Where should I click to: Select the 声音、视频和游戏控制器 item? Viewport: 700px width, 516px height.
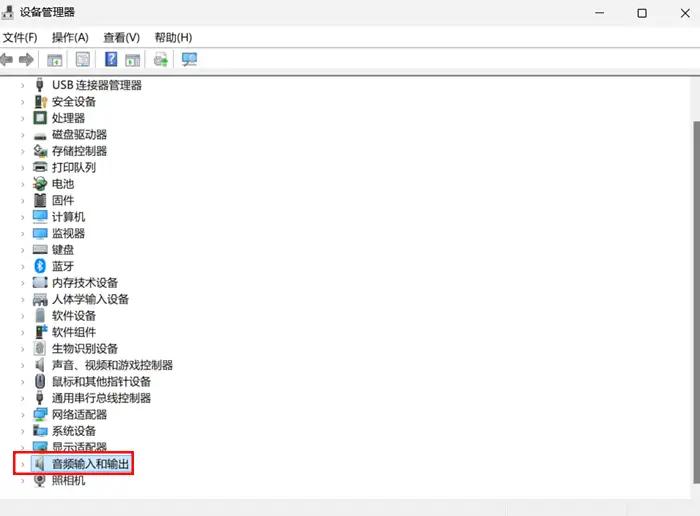tap(112, 365)
